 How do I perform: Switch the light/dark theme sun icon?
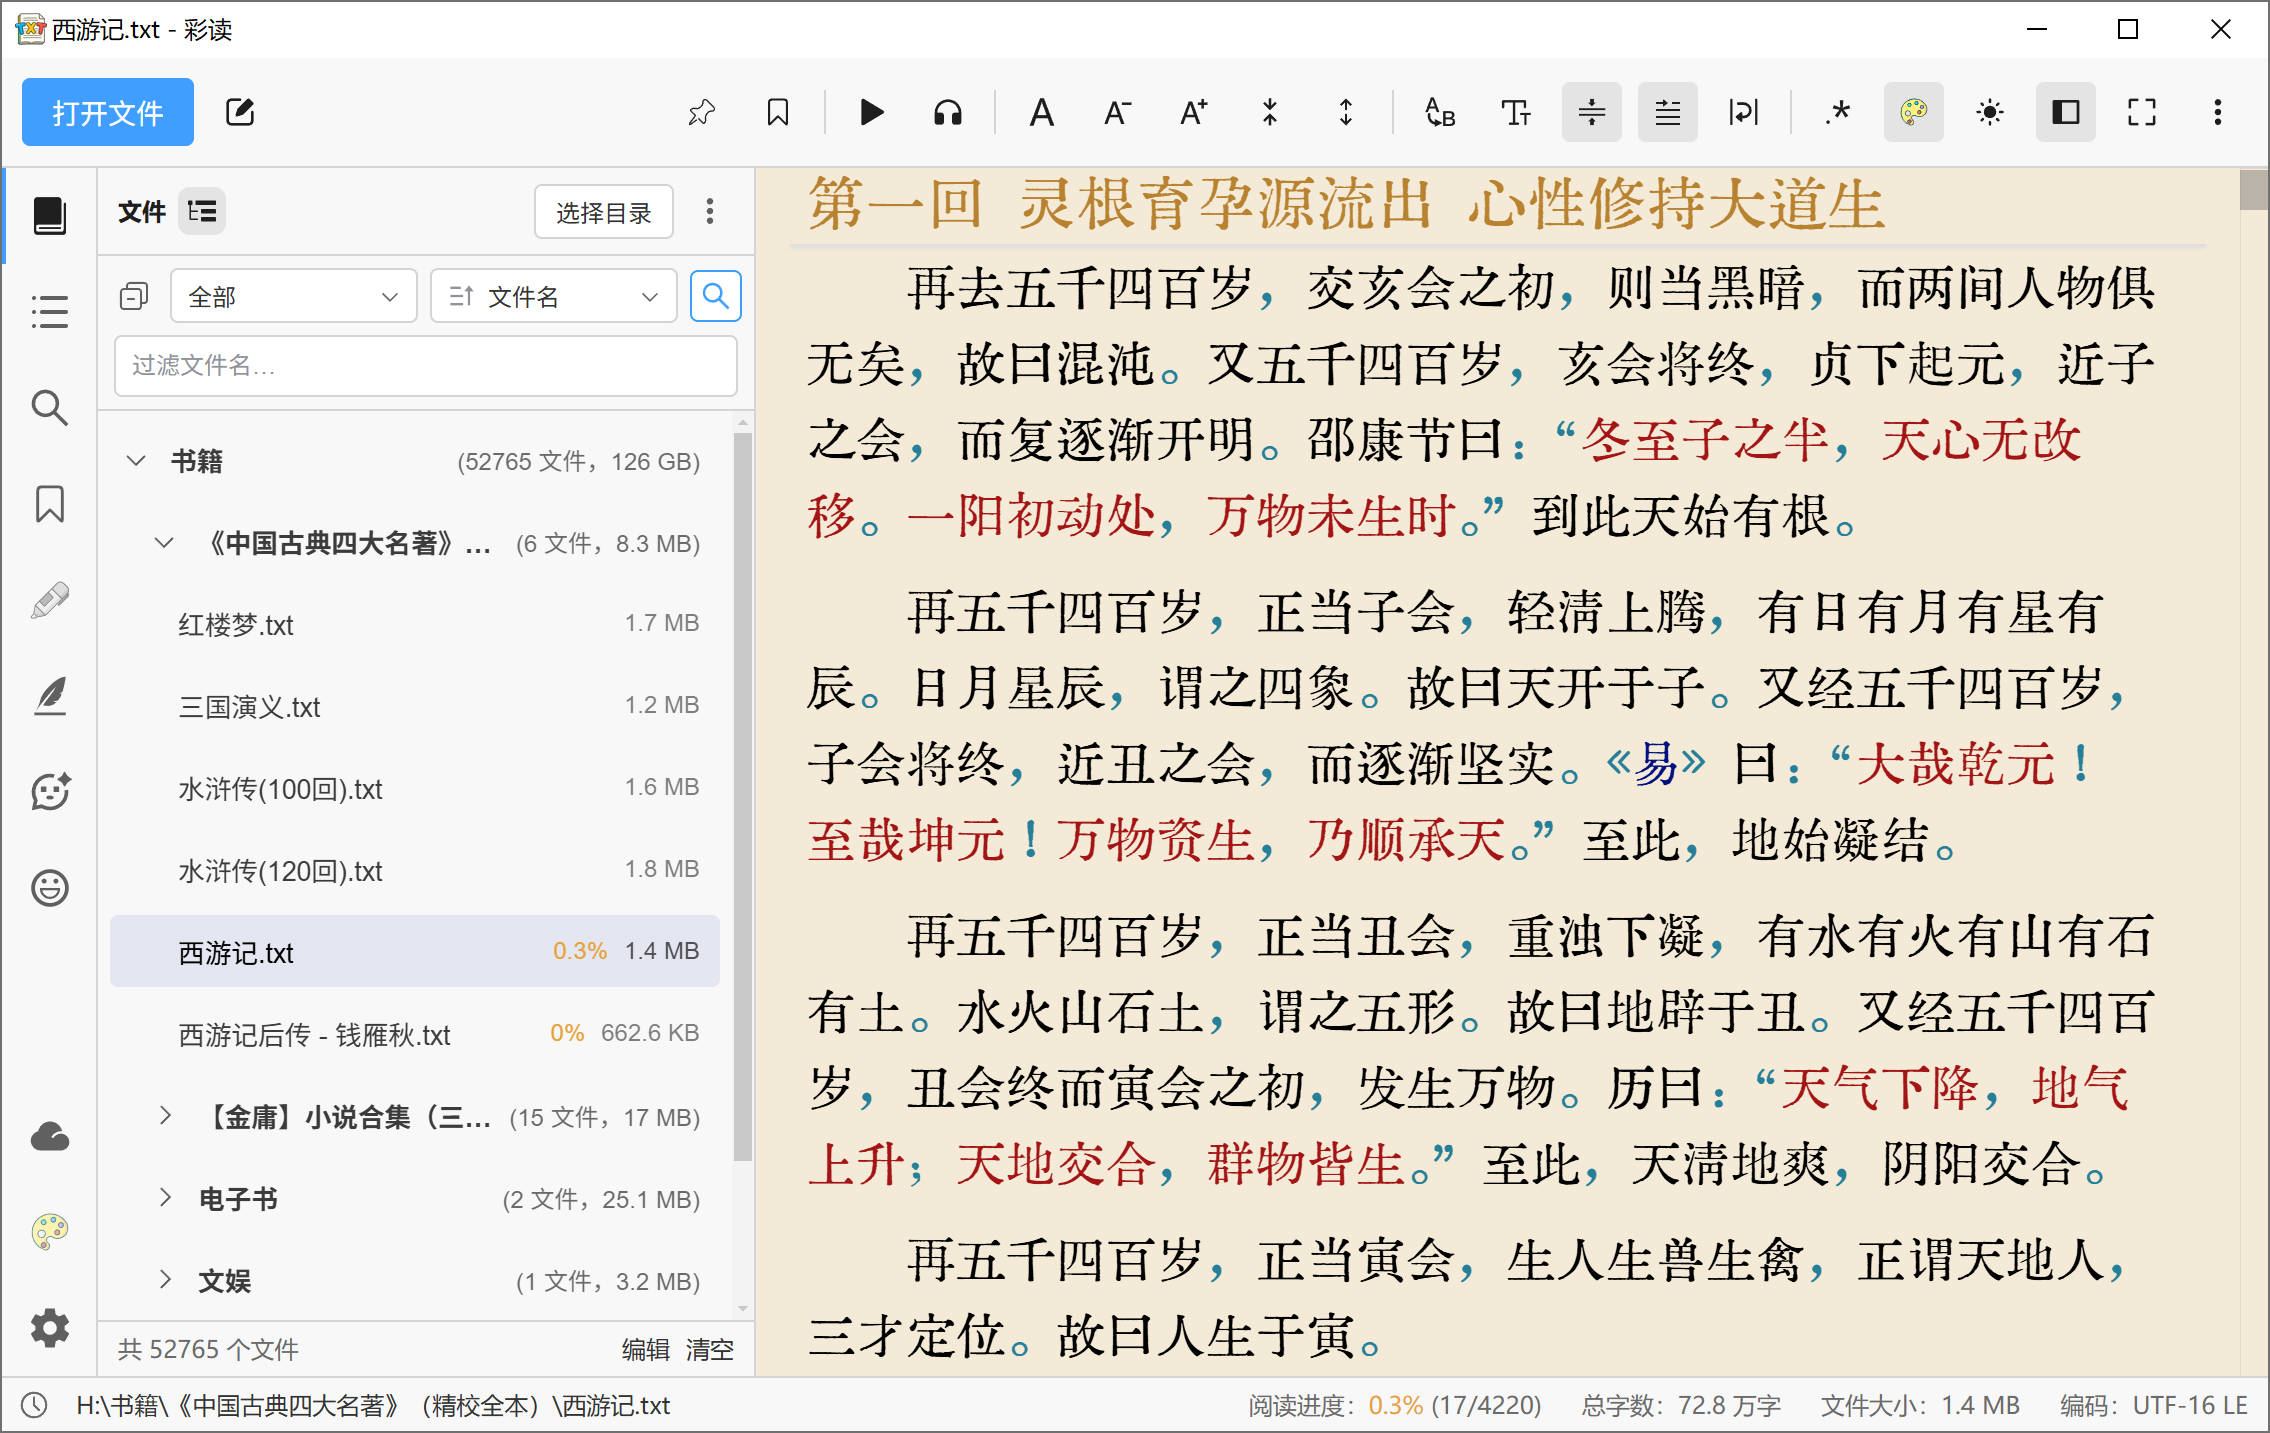[x=1990, y=112]
